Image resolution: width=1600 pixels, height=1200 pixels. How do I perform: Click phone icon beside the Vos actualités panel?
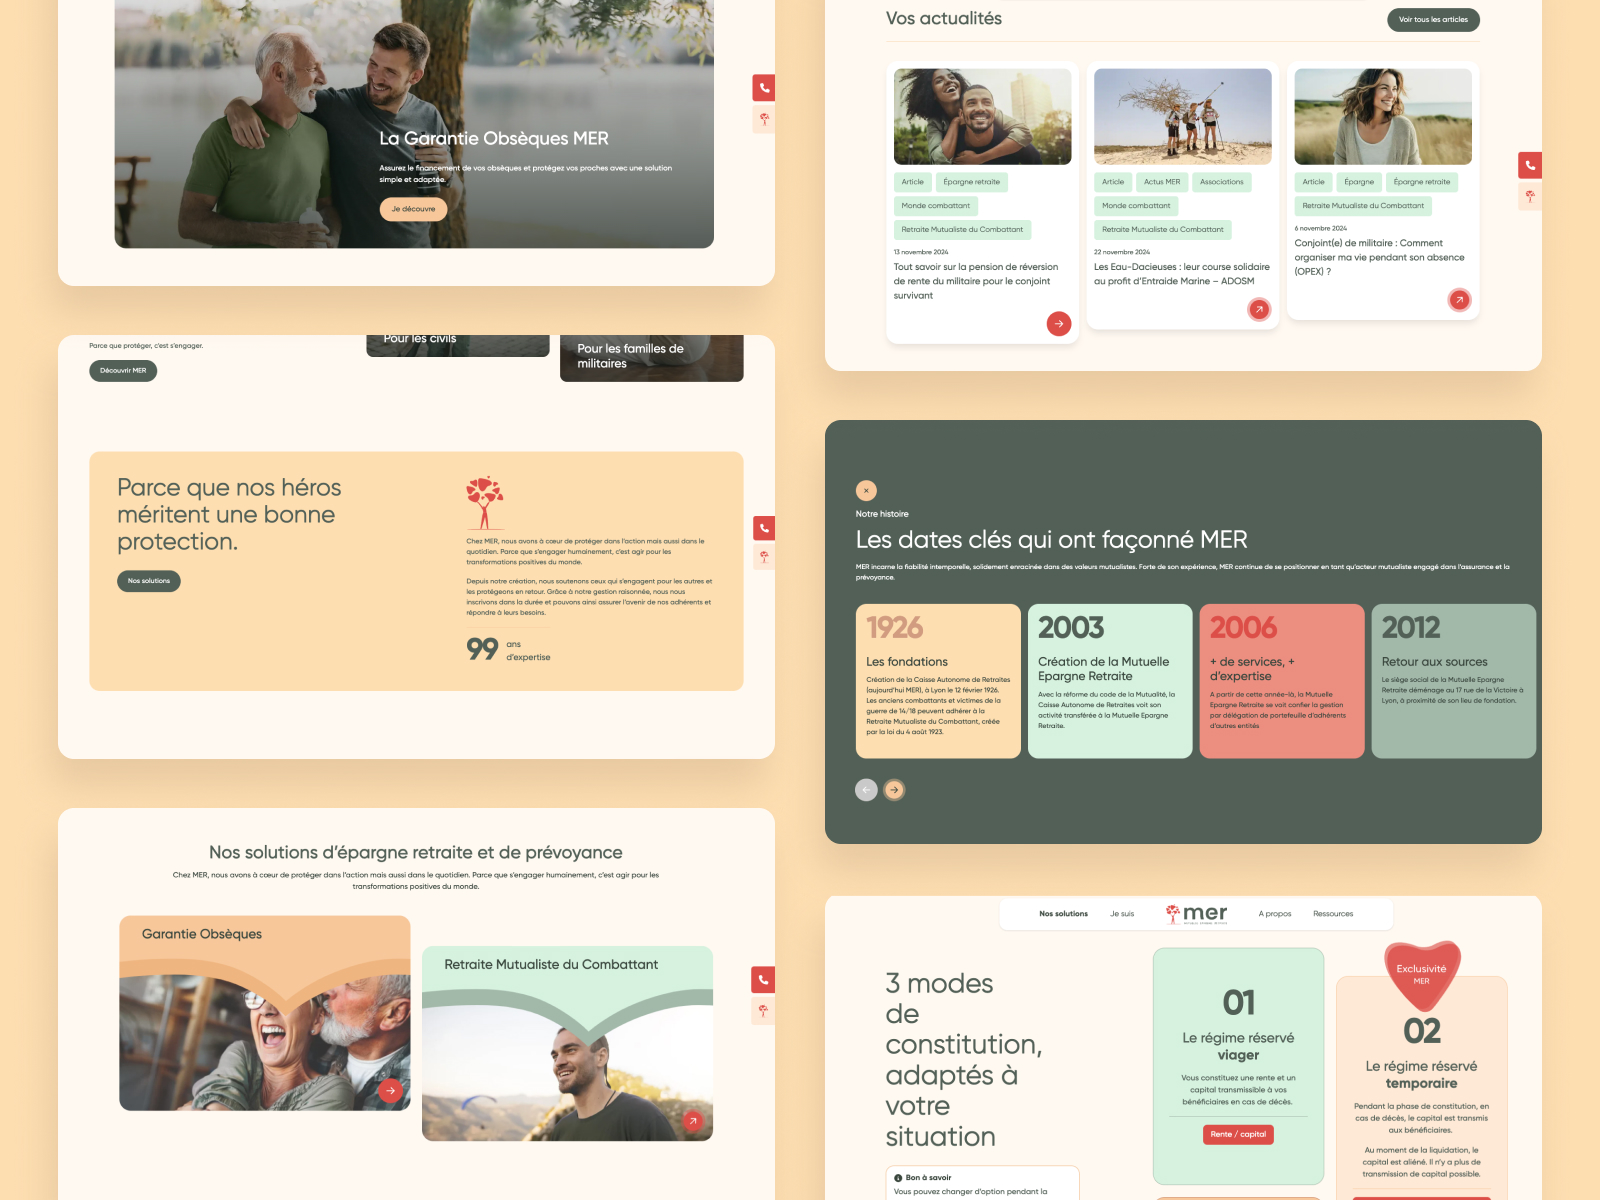point(1530,165)
